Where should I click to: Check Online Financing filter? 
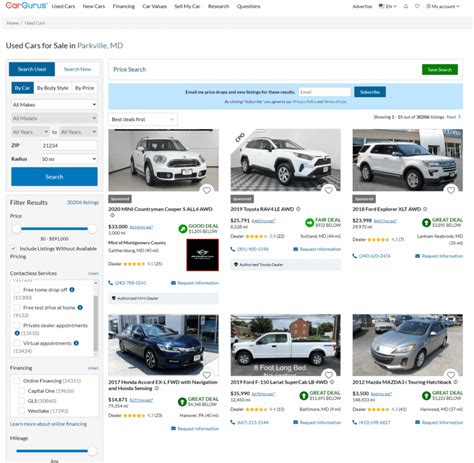coord(16,381)
